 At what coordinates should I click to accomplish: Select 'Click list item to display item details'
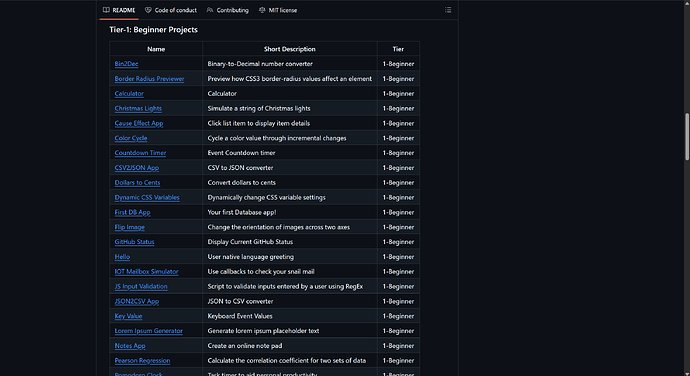pyautogui.click(x=259, y=123)
